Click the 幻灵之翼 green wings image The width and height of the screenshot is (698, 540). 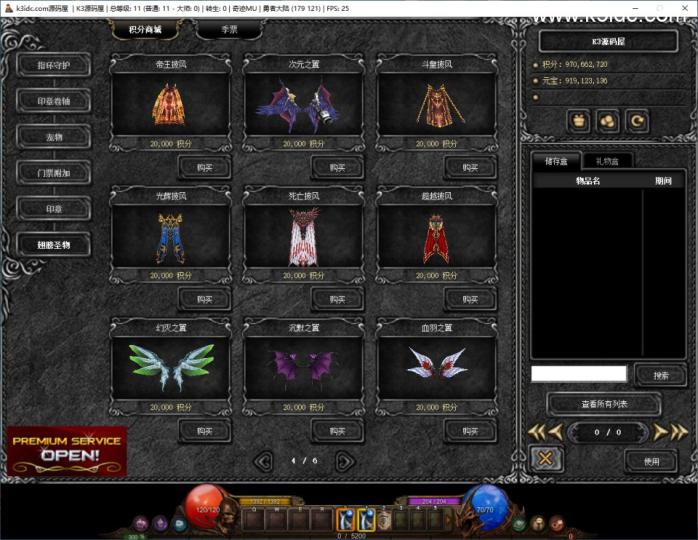tap(171, 366)
